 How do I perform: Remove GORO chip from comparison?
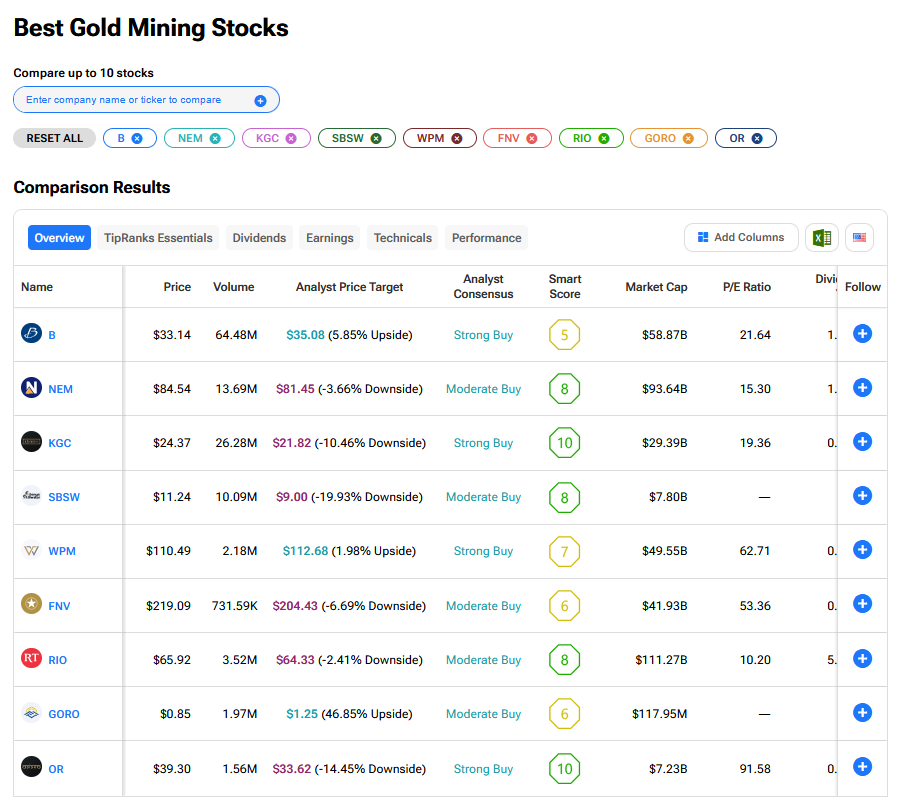688,139
